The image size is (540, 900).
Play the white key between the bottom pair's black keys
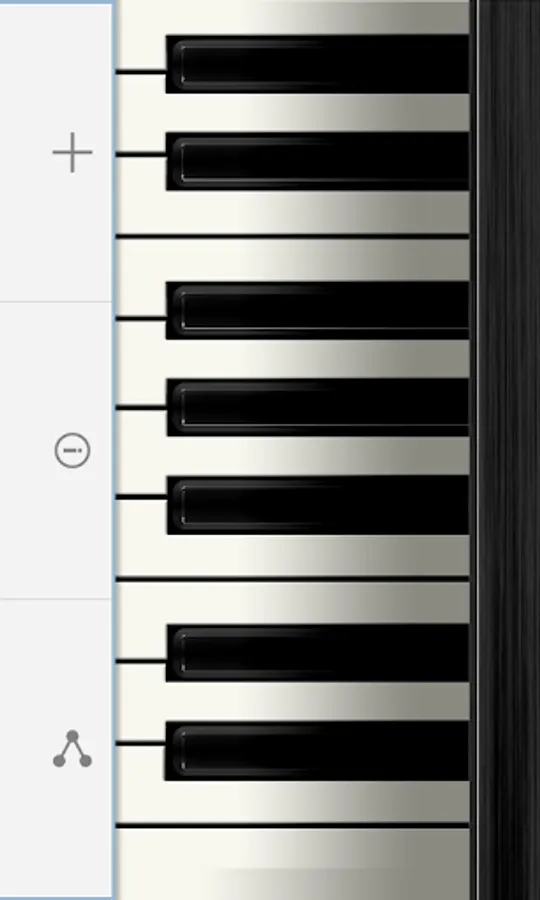[293, 702]
